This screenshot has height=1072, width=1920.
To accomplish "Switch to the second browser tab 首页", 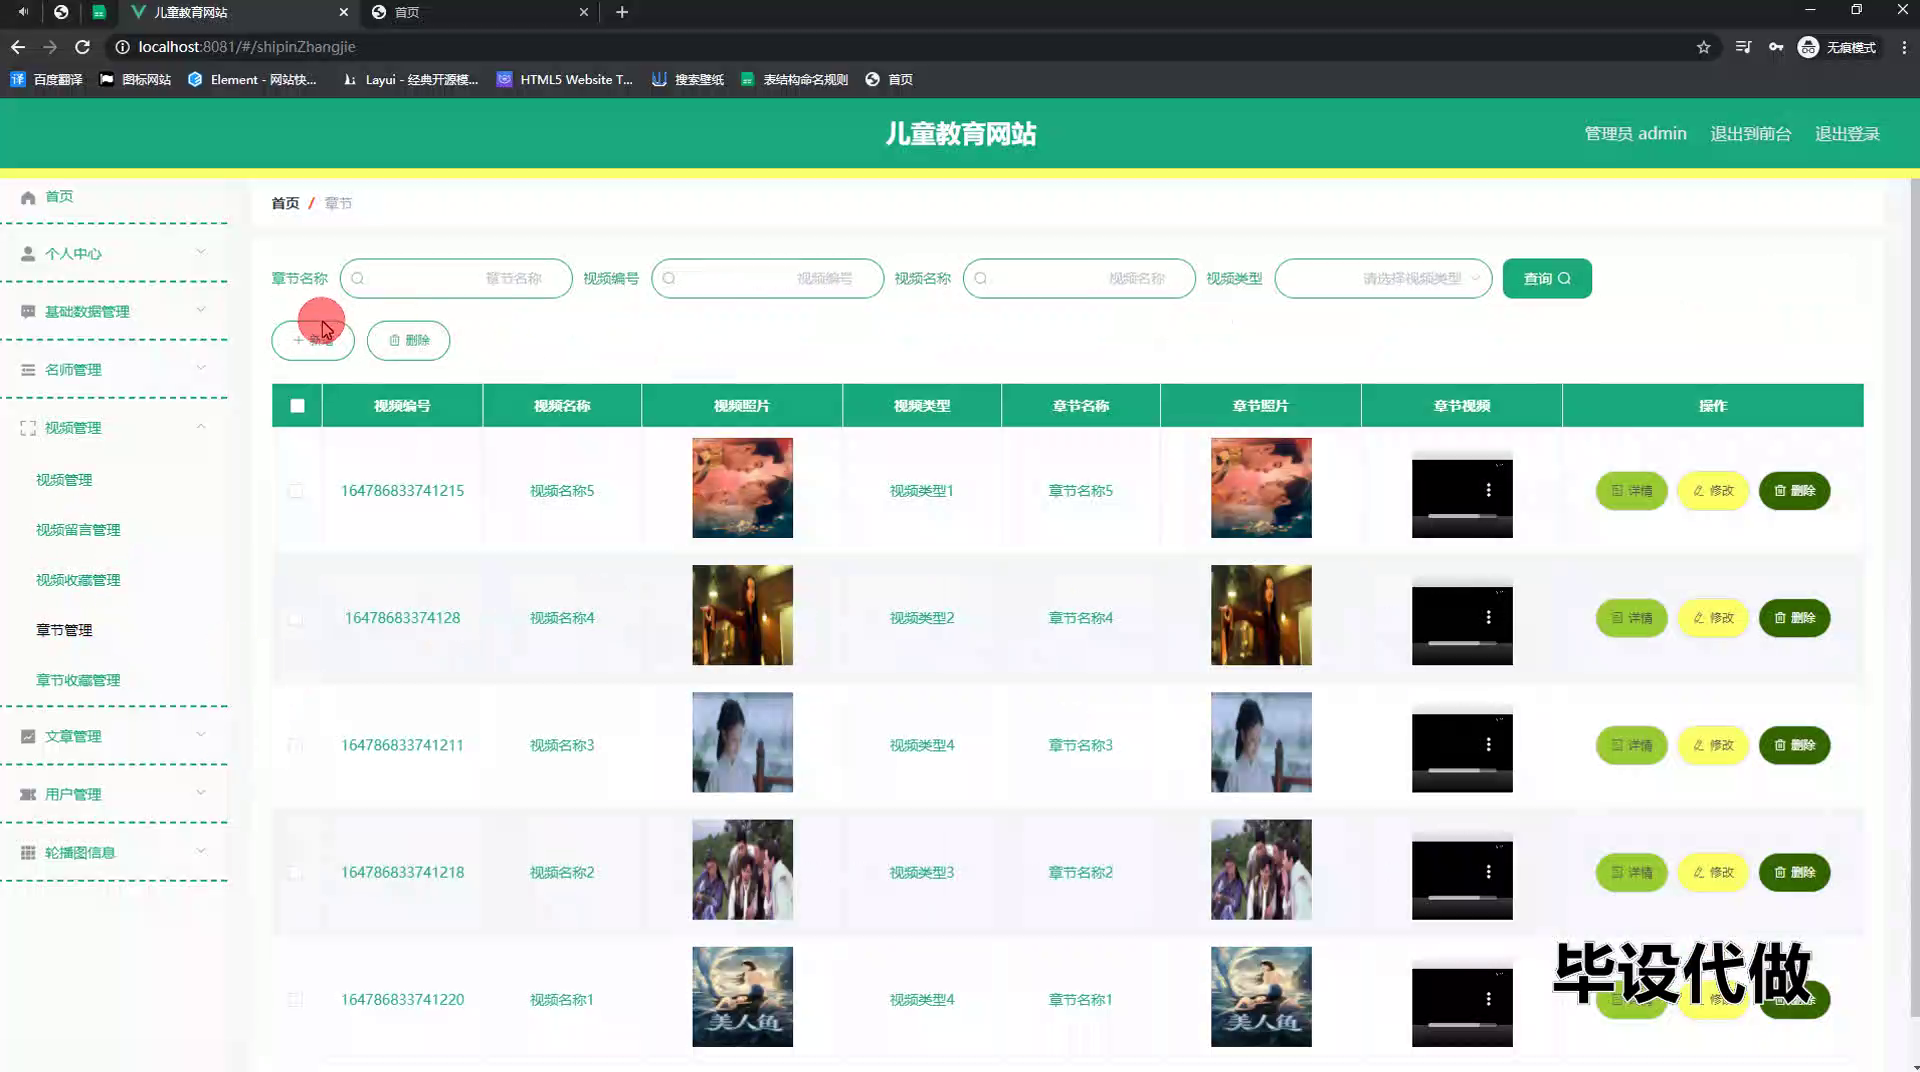I will [478, 12].
